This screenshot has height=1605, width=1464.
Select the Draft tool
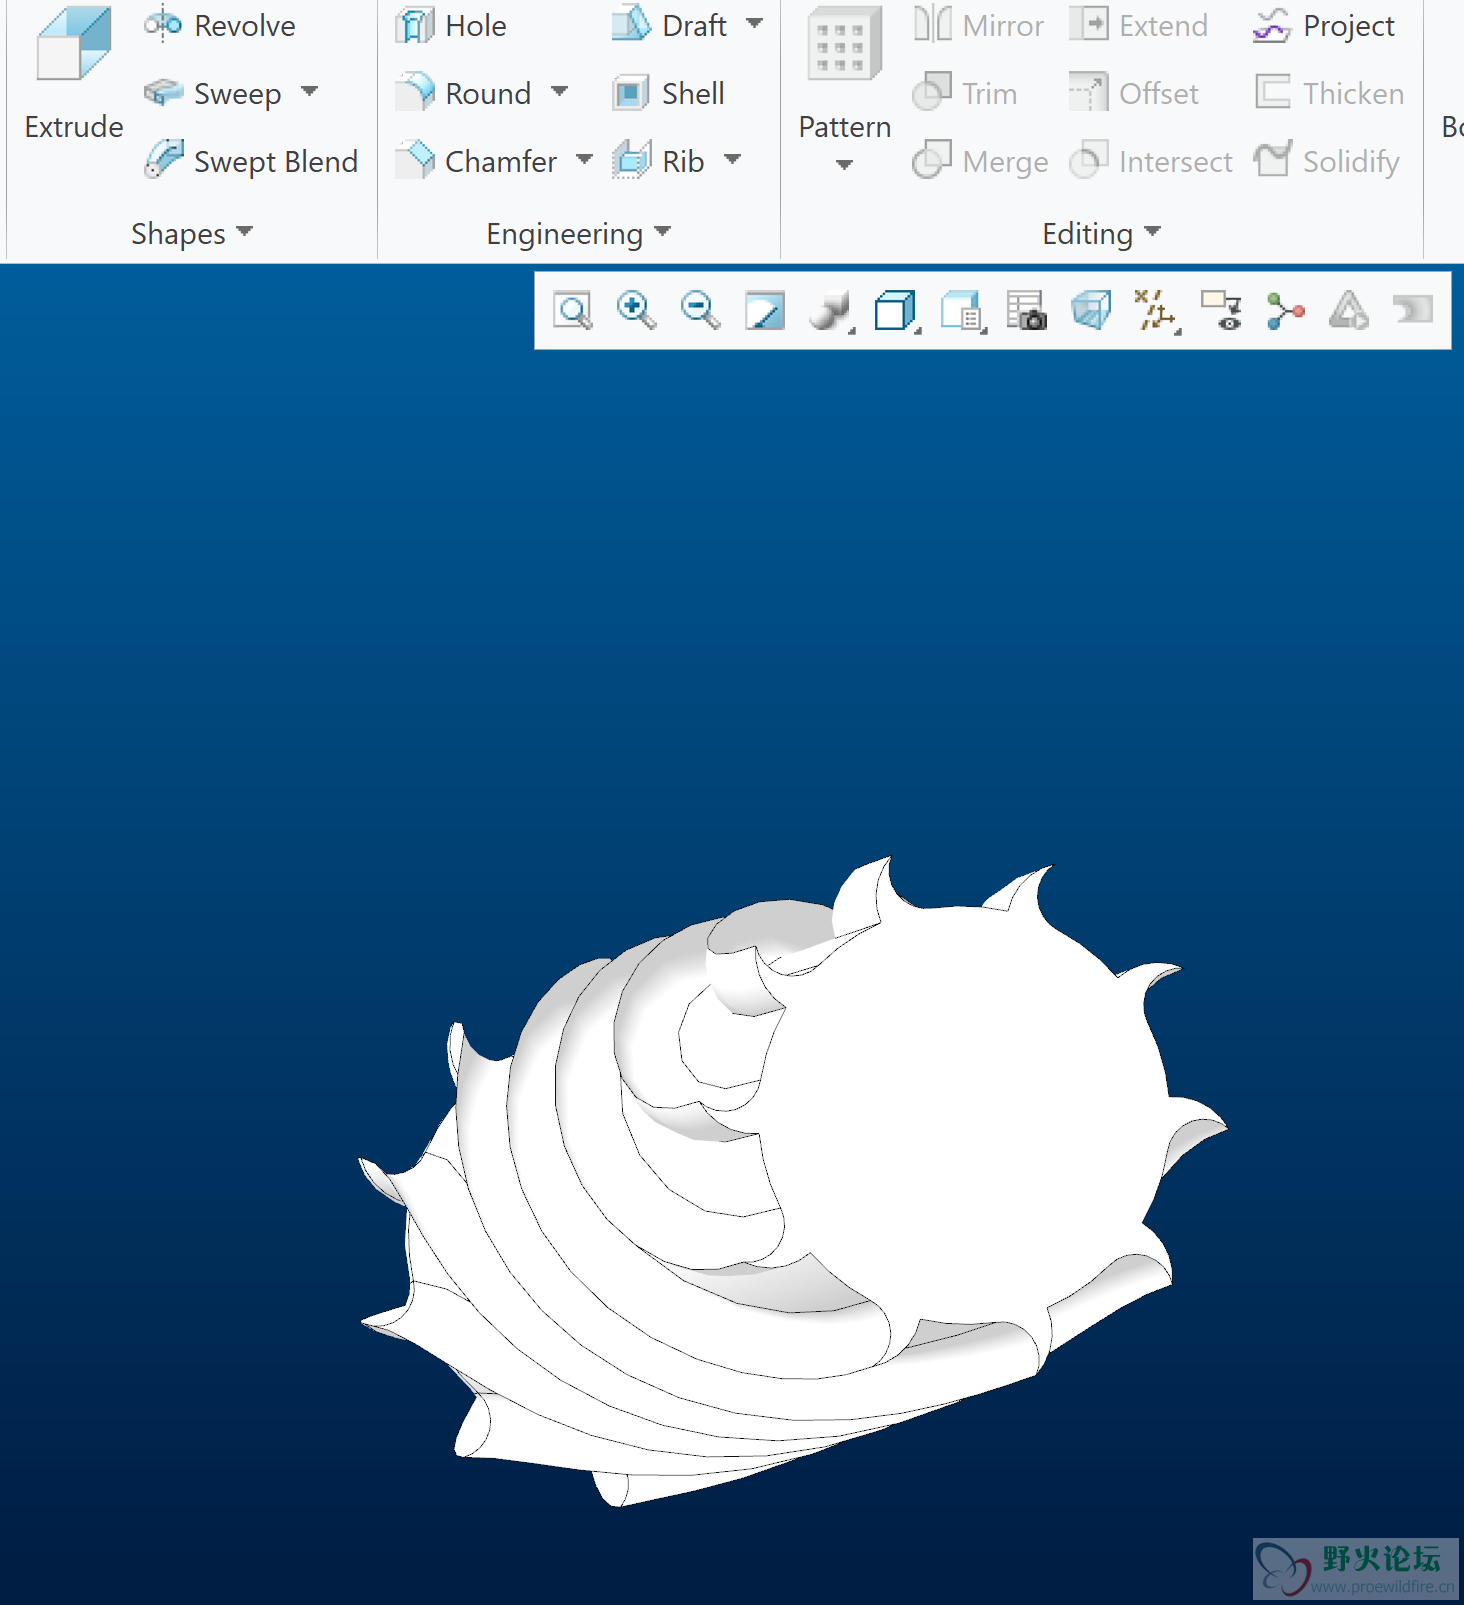669,25
